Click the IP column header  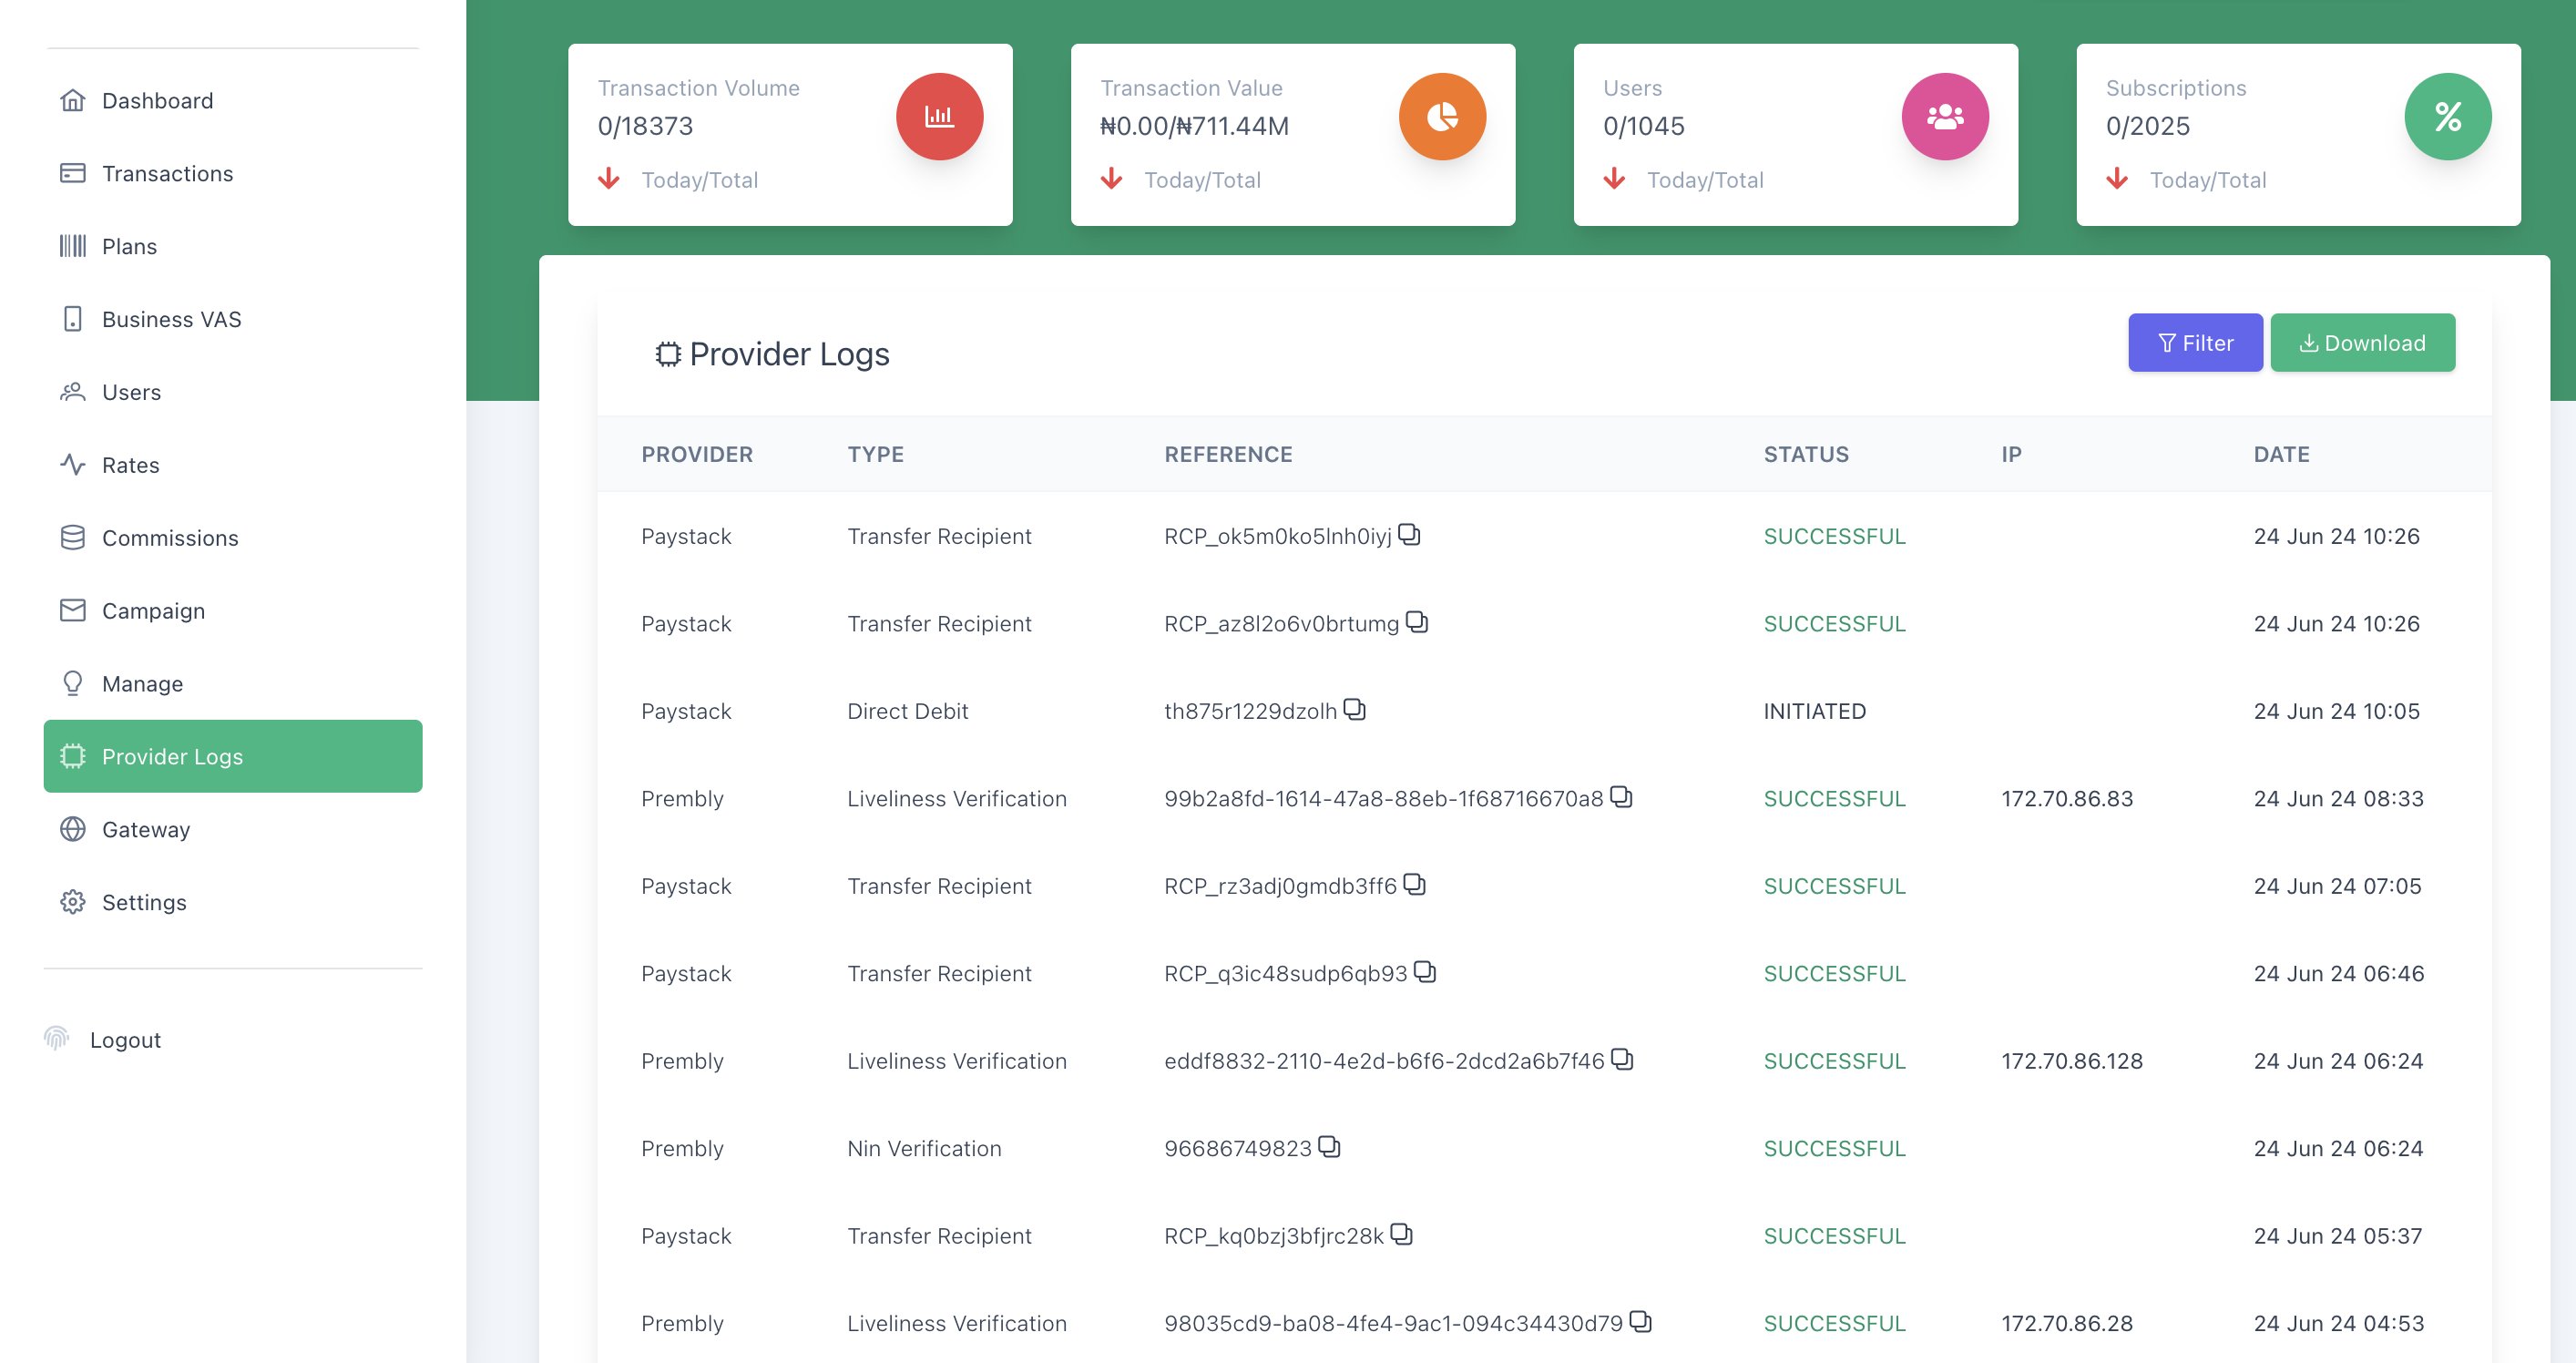tap(2011, 454)
